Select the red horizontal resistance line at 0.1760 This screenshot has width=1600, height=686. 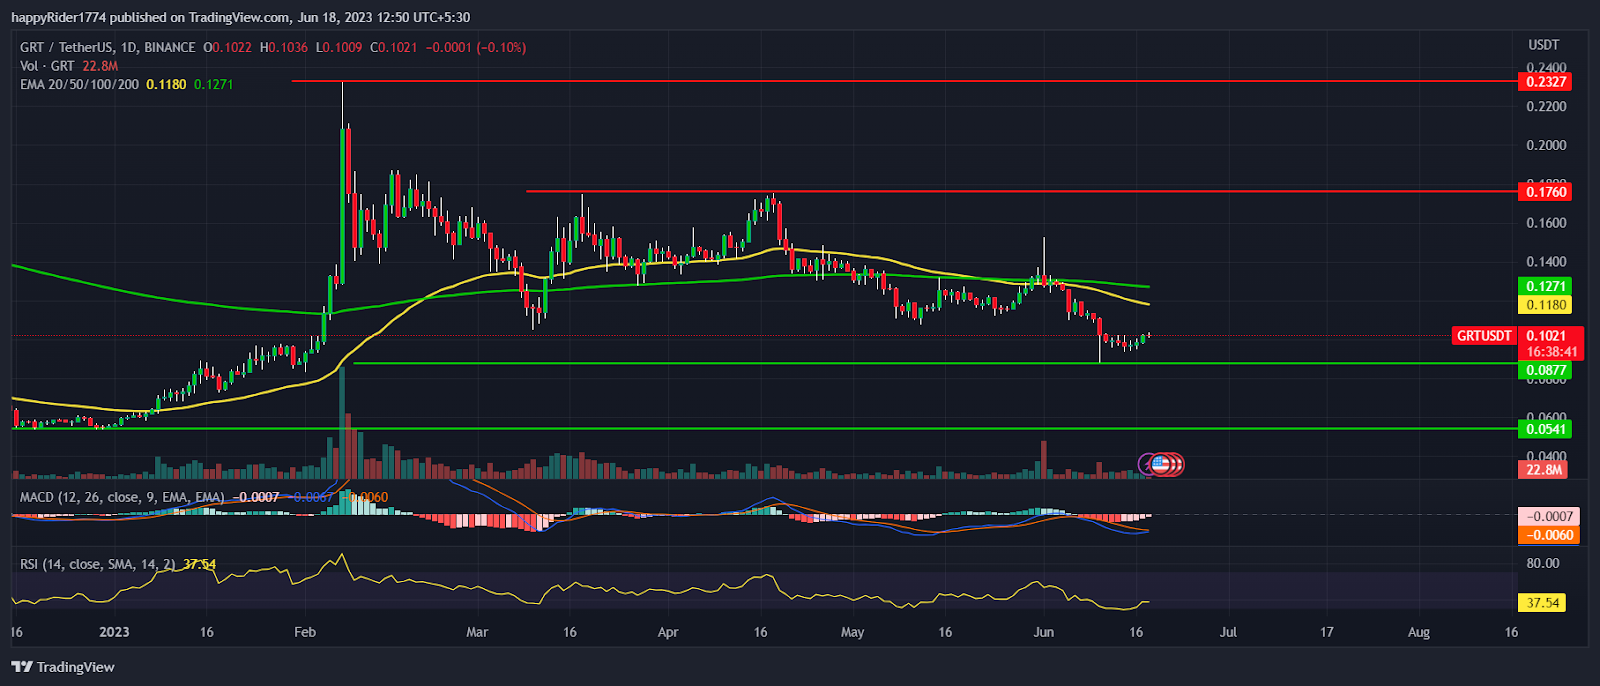[x=1021, y=191]
